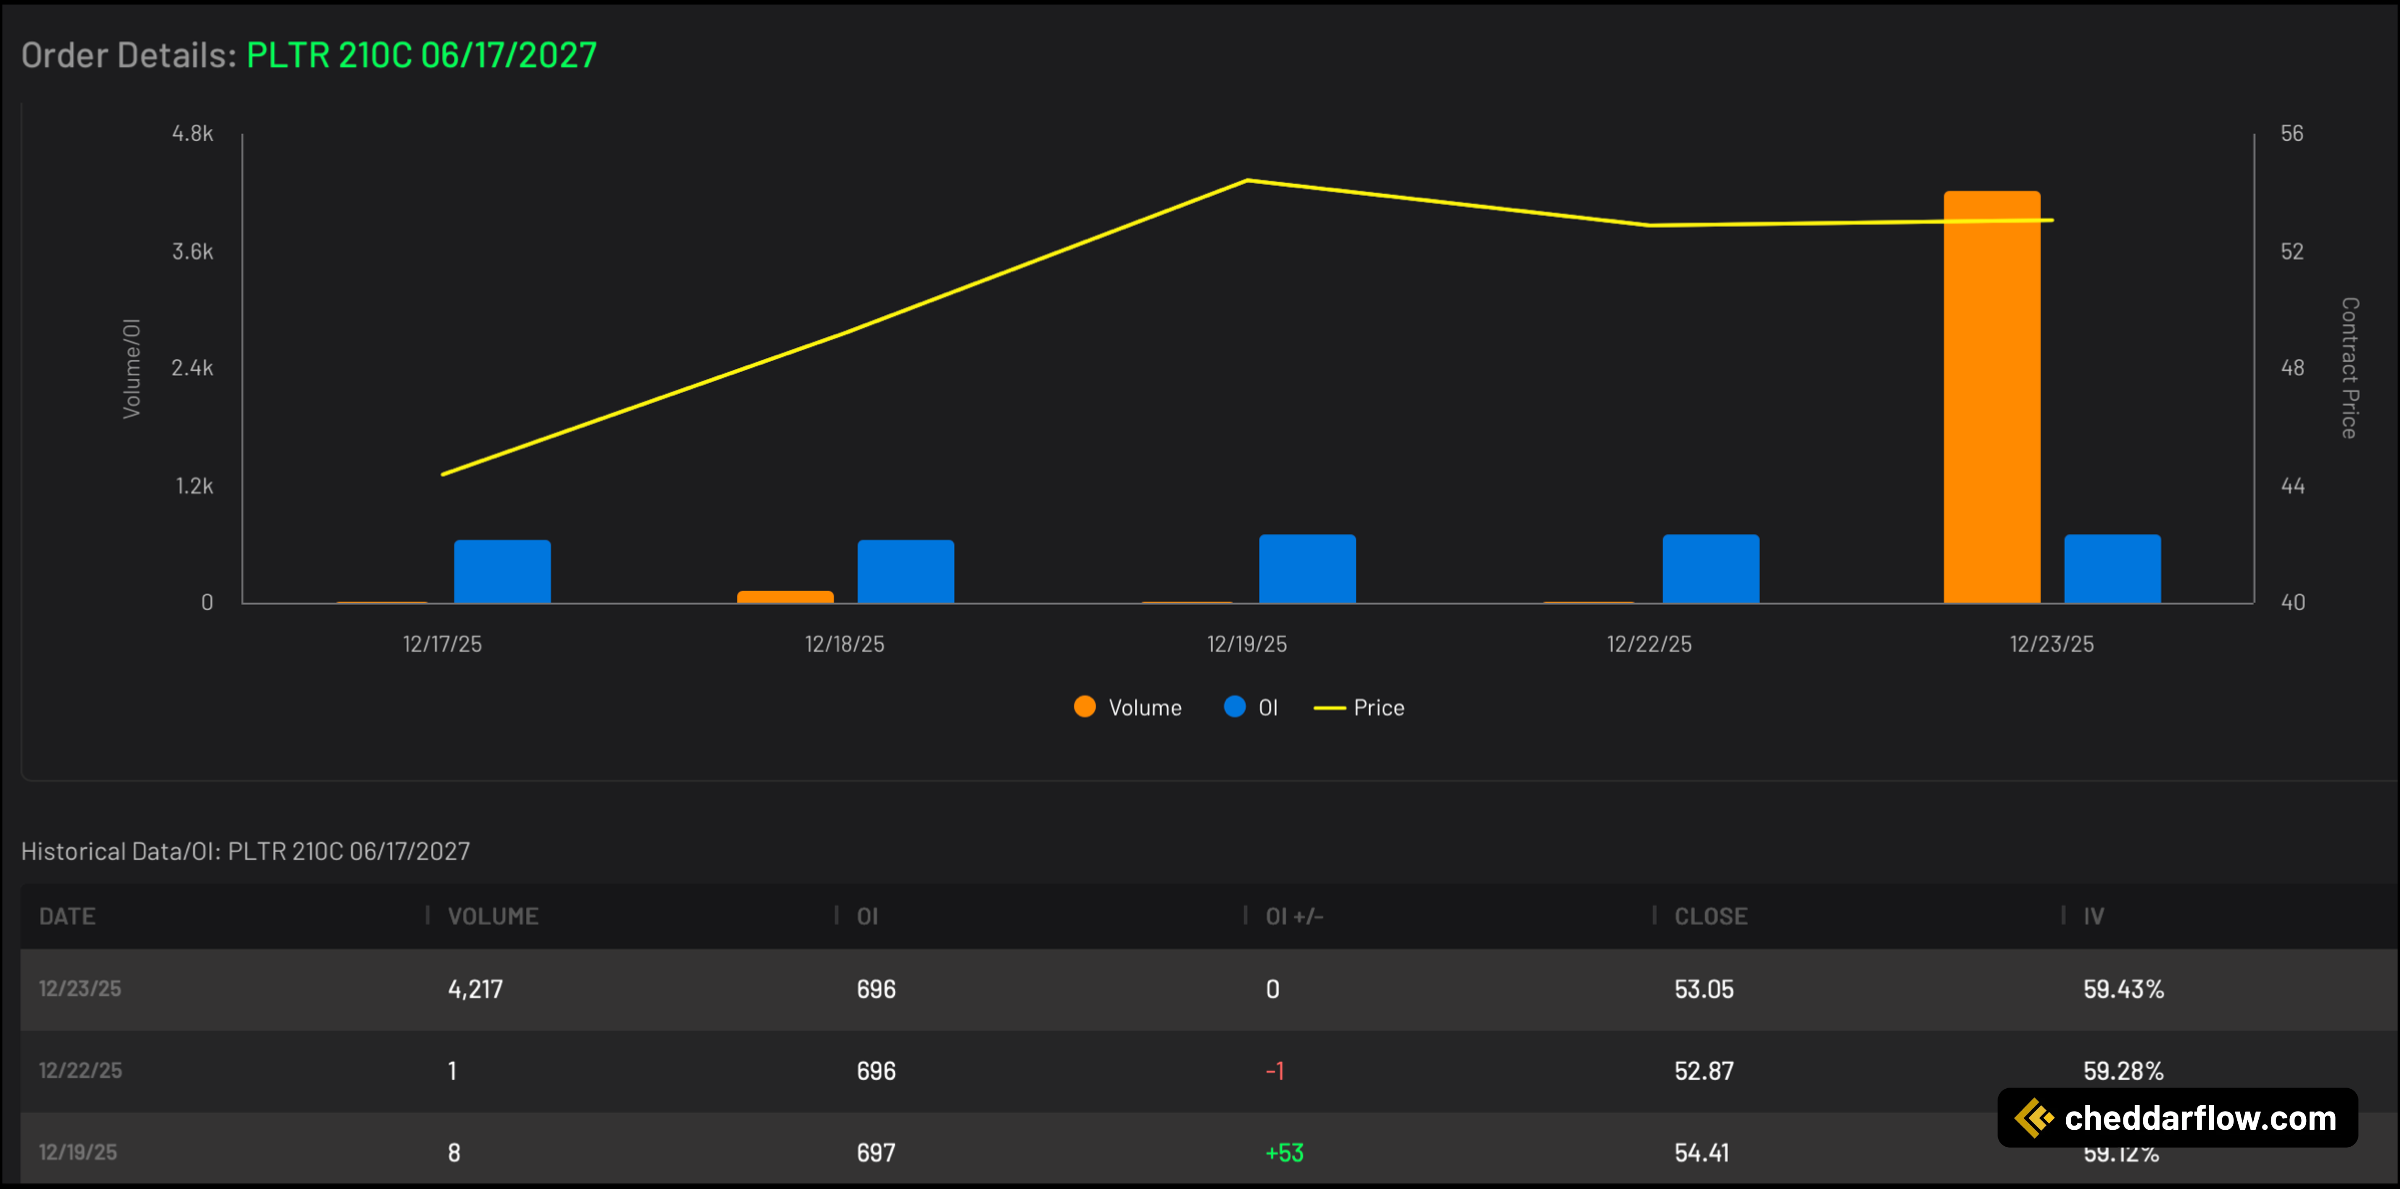The height and width of the screenshot is (1189, 2400).
Task: Click the green PLTR 210C 06/17/2027 title
Action: tap(421, 55)
